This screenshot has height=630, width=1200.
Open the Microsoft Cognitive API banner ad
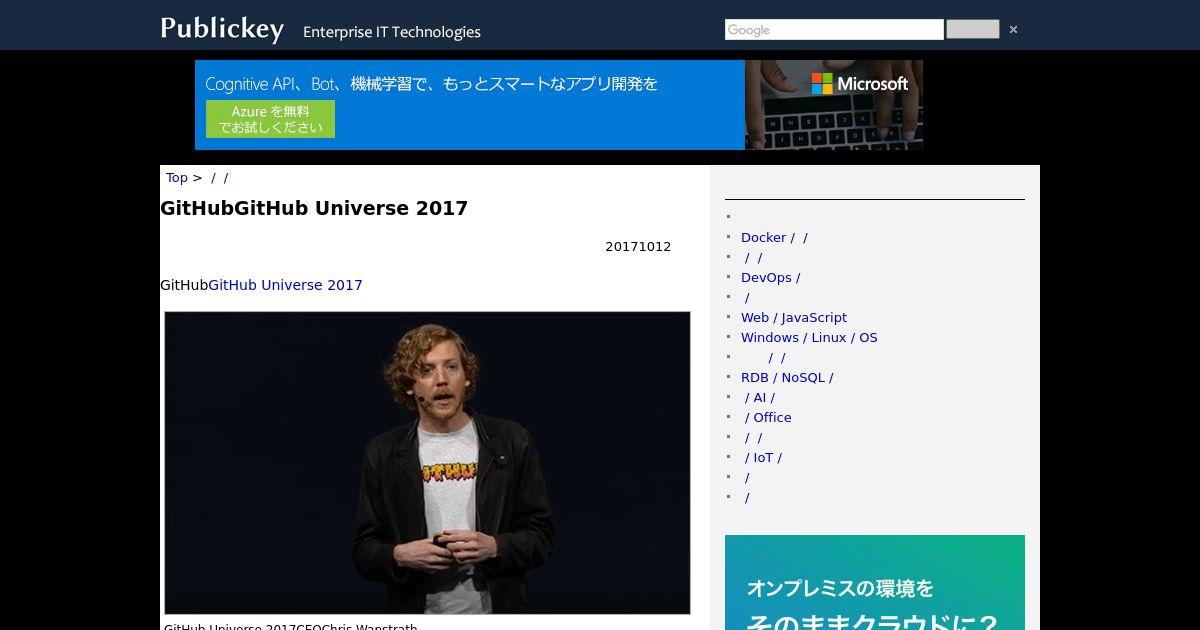[559, 105]
